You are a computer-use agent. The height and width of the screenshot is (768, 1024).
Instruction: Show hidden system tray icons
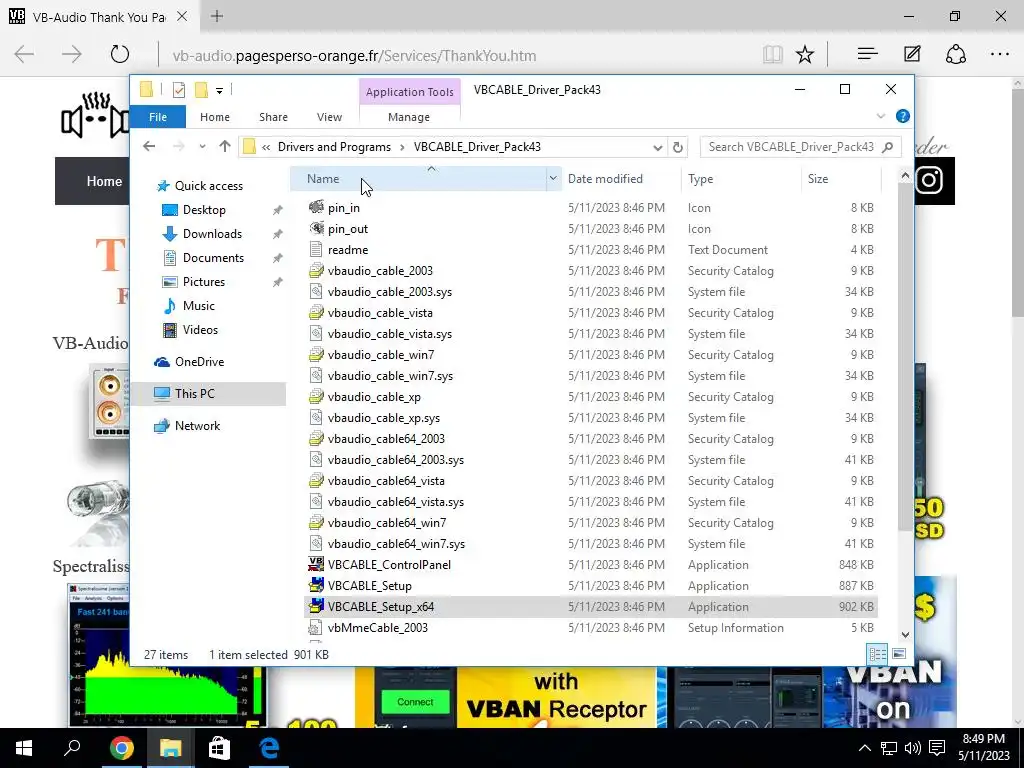[x=864, y=748]
